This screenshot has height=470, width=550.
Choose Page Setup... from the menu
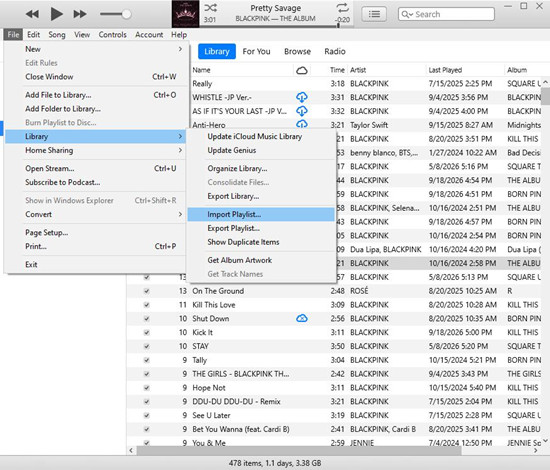95,233
